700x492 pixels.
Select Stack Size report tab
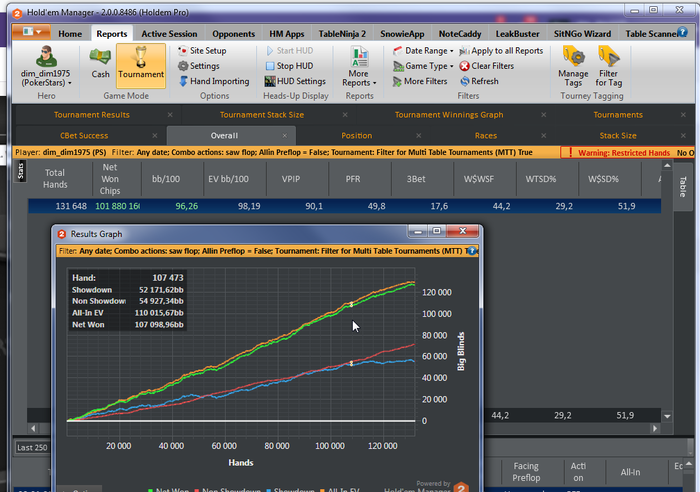[x=618, y=135]
